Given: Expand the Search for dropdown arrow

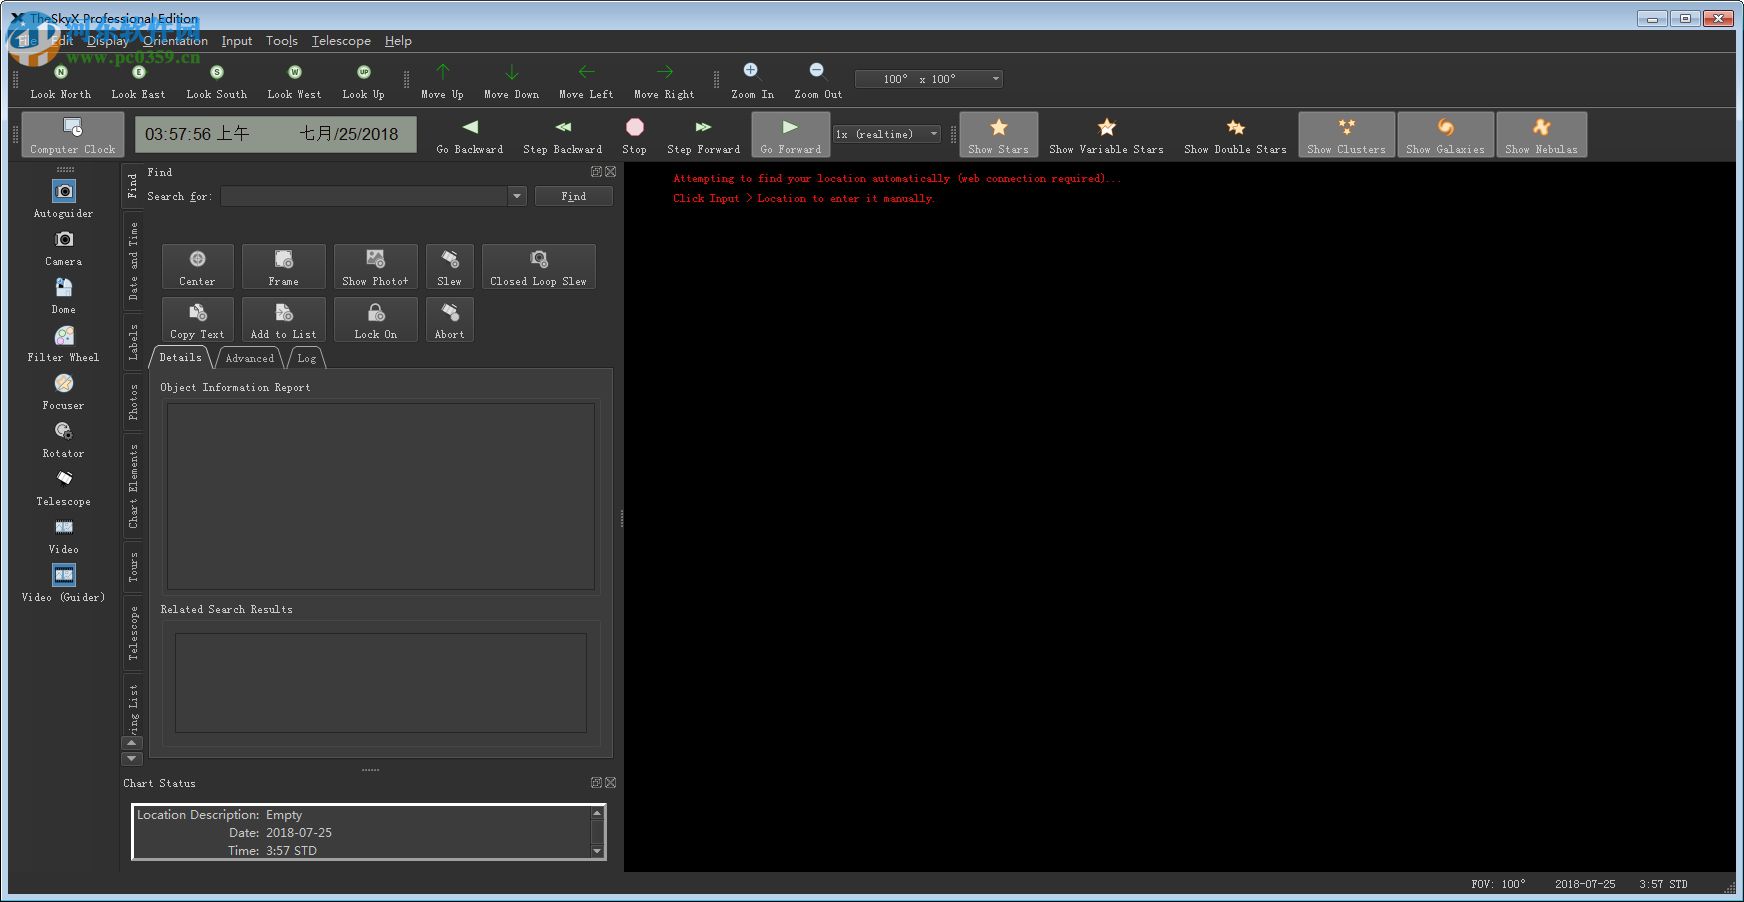Looking at the screenshot, I should click(x=517, y=196).
